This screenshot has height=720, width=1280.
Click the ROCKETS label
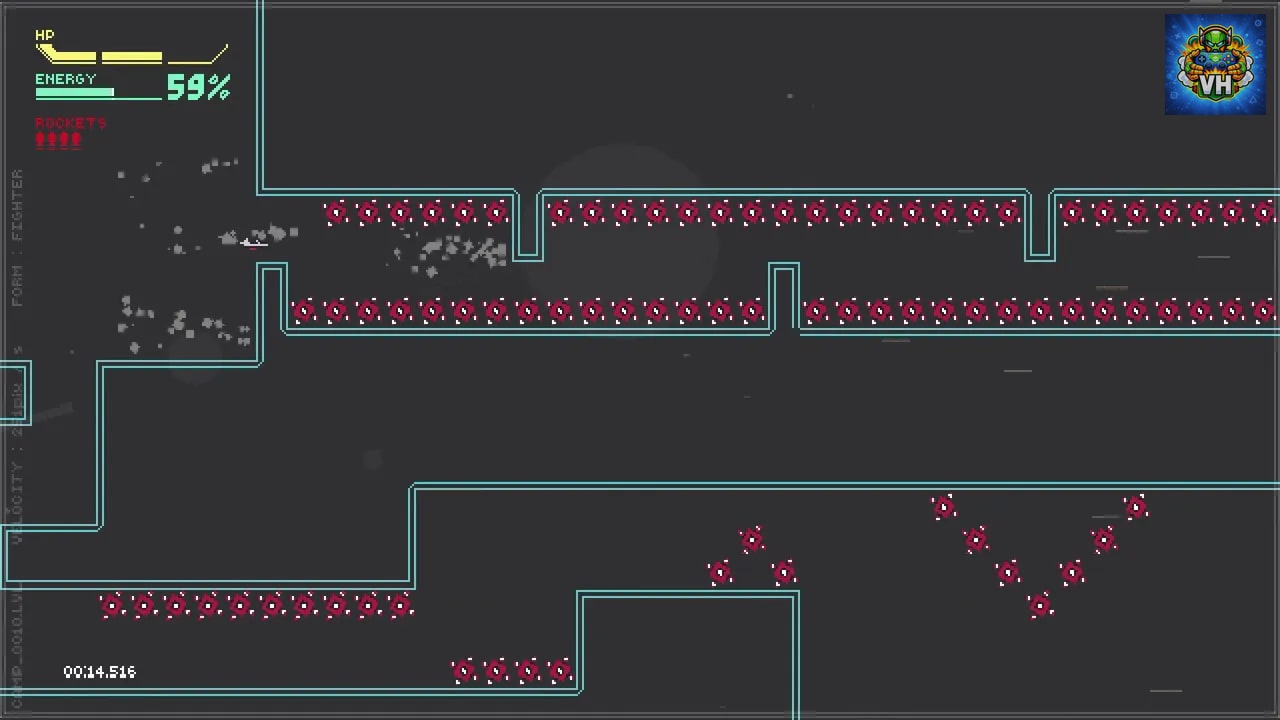(70, 123)
